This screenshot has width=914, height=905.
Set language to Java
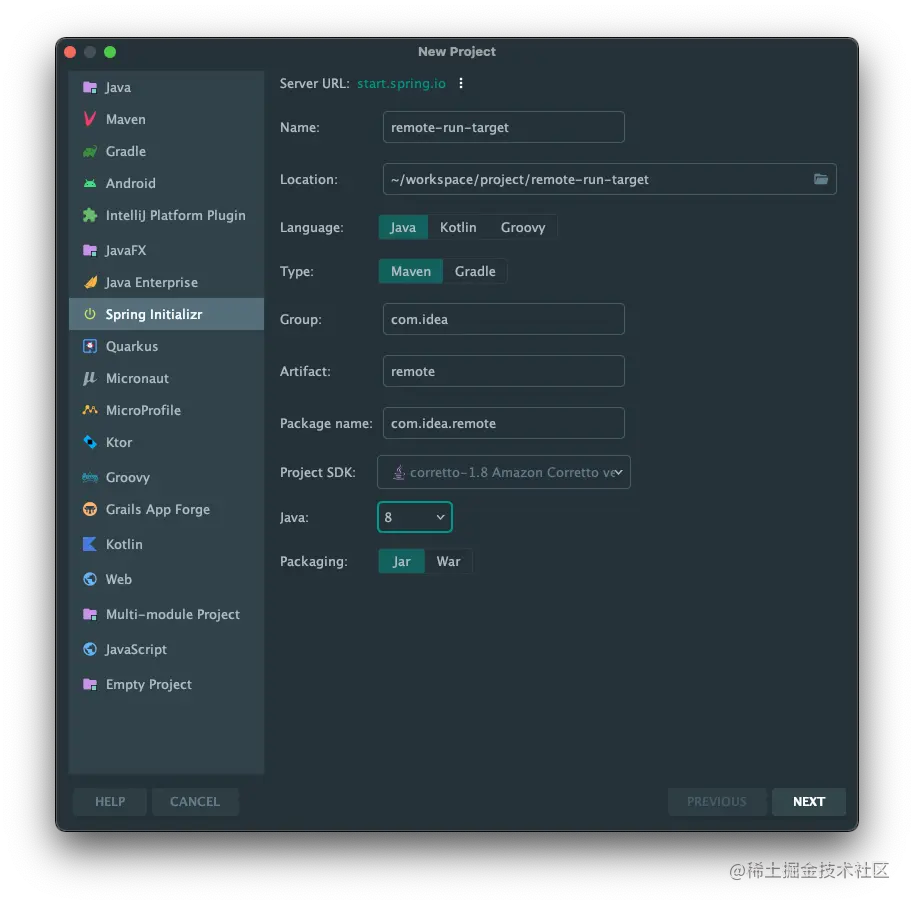coord(403,227)
